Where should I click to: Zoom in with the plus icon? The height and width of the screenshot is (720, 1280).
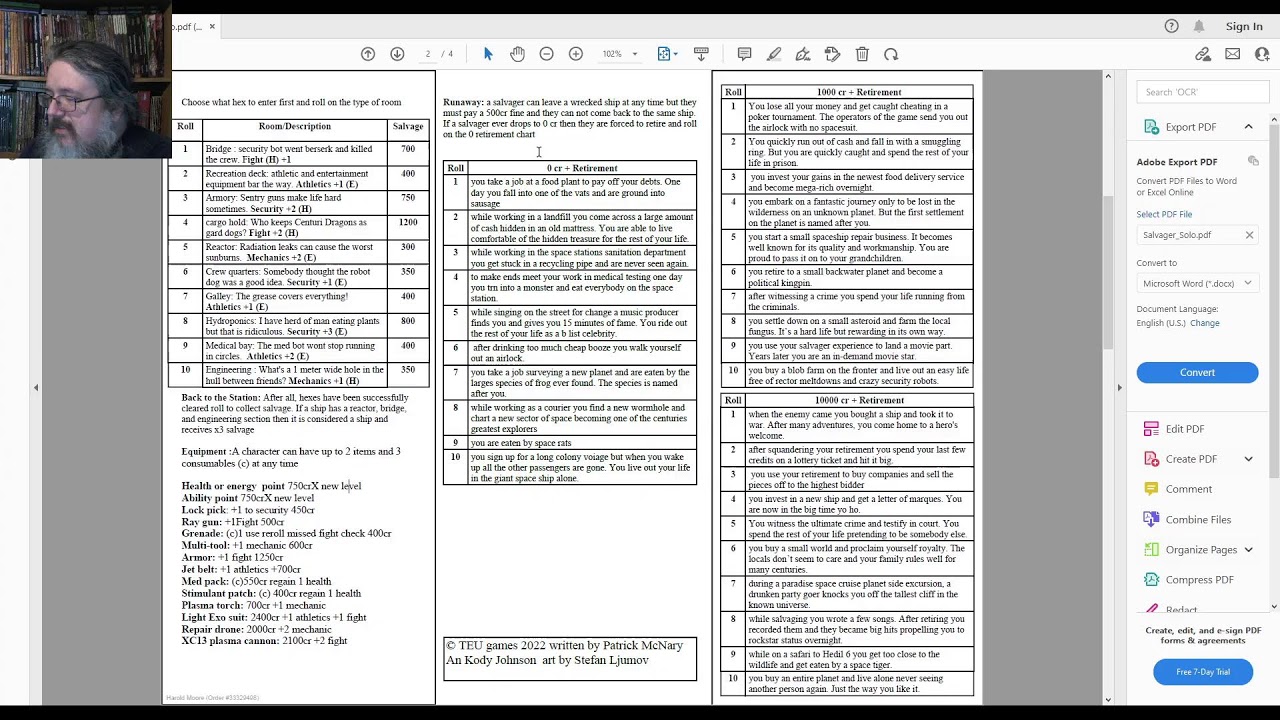click(x=576, y=54)
